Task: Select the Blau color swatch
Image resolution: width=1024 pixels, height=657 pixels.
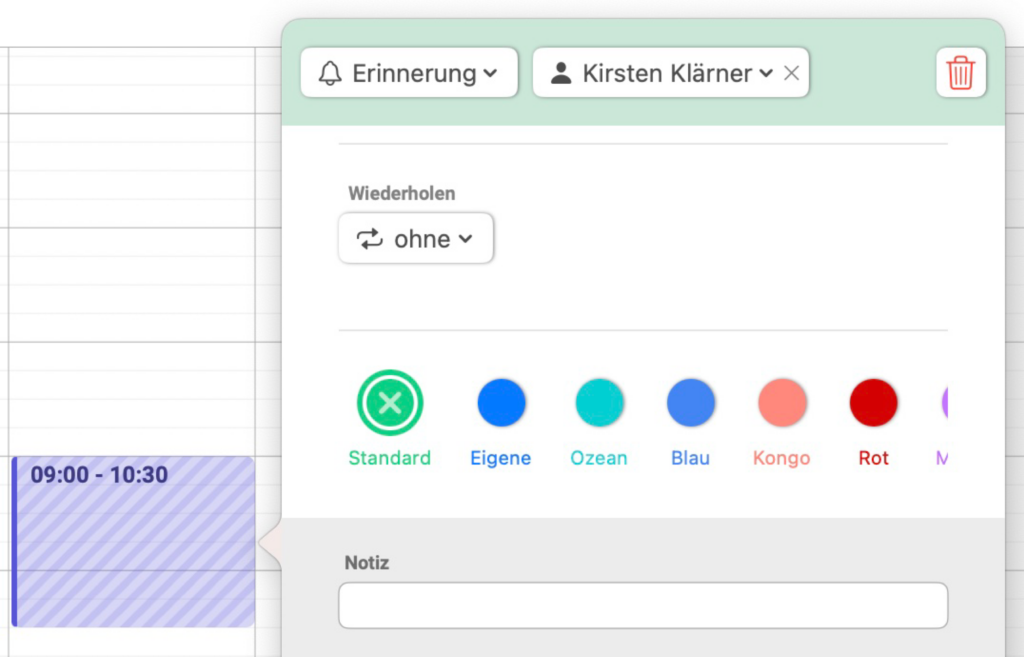Action: (x=690, y=402)
